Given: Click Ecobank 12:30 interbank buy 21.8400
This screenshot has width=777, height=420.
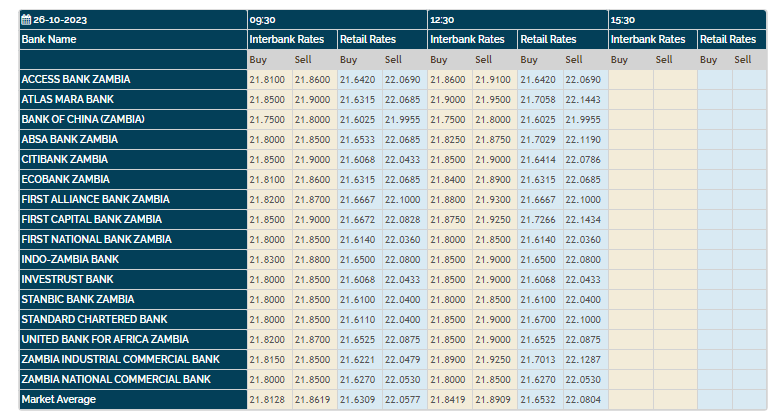Looking at the screenshot, I should [x=447, y=180].
